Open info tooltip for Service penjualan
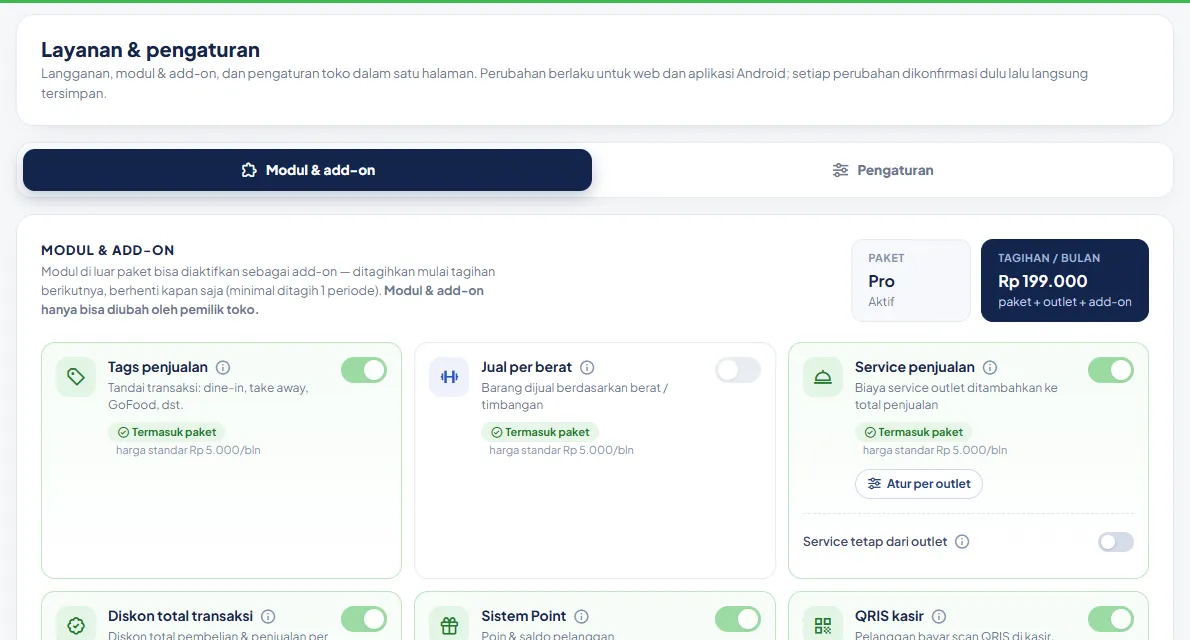Screen dimensions: 1190x640 click(990, 367)
